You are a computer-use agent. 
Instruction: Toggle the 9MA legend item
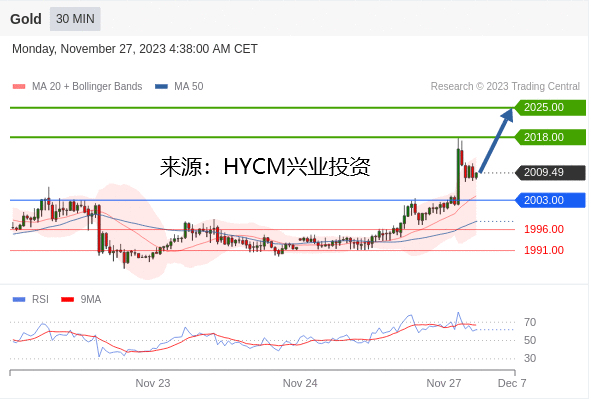coord(81,299)
